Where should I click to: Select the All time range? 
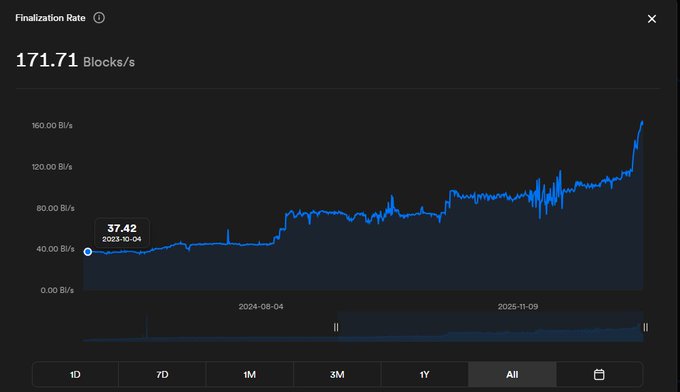(x=512, y=374)
